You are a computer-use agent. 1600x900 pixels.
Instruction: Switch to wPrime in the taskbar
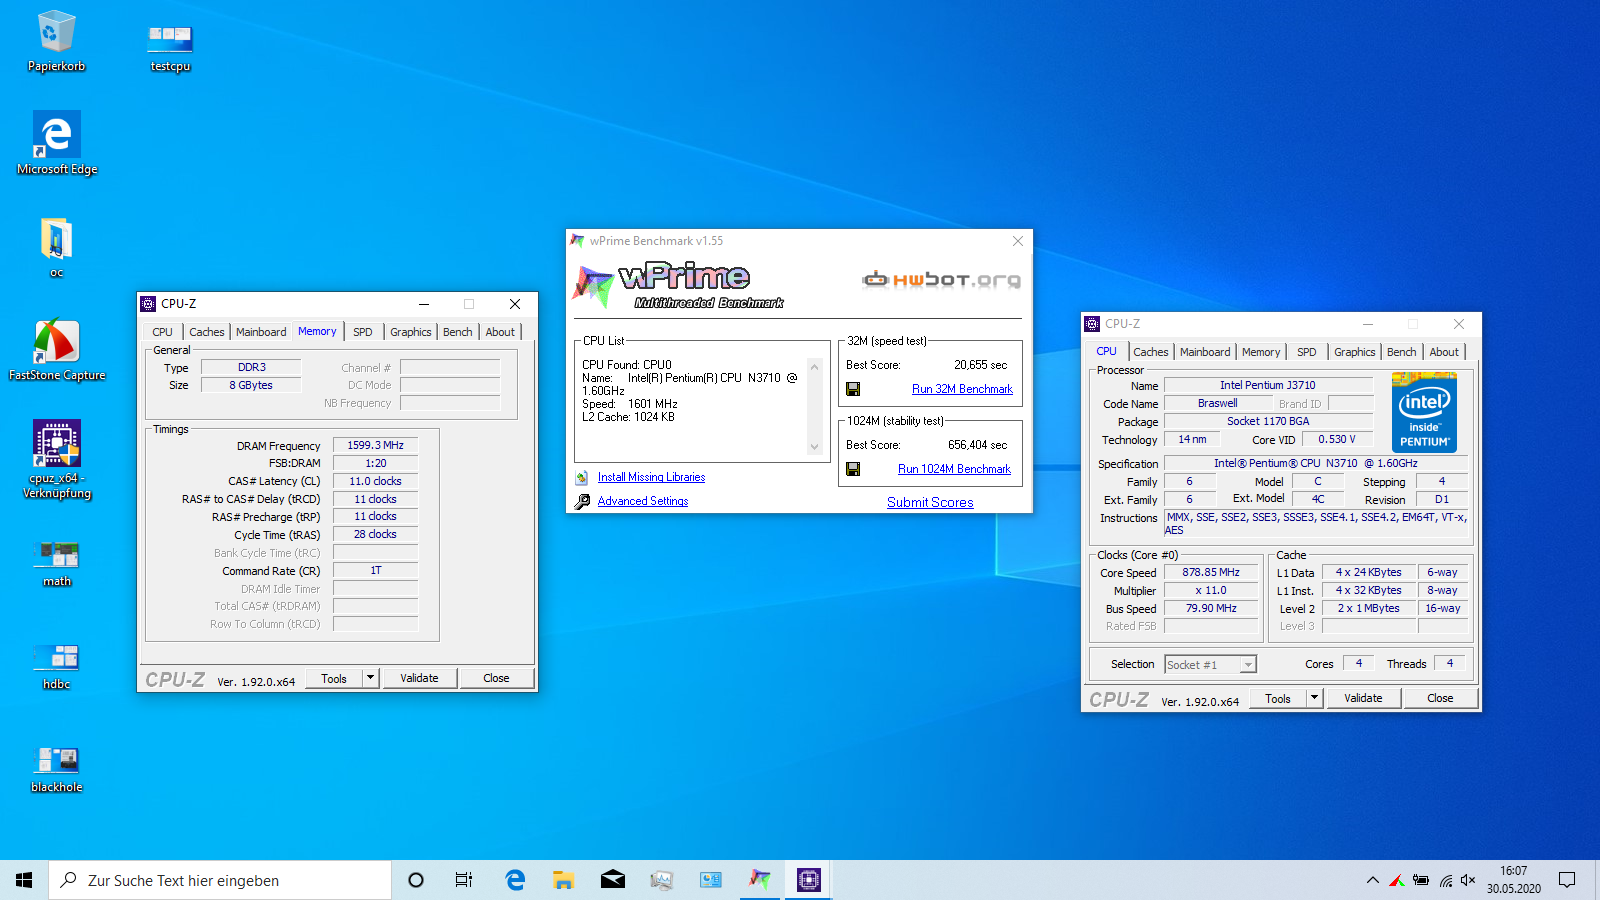coord(760,880)
